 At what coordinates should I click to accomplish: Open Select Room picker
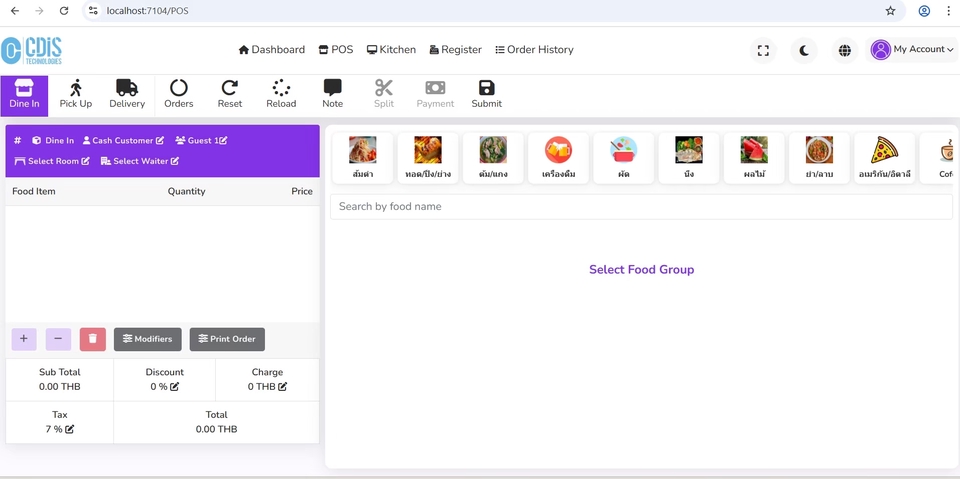[52, 161]
